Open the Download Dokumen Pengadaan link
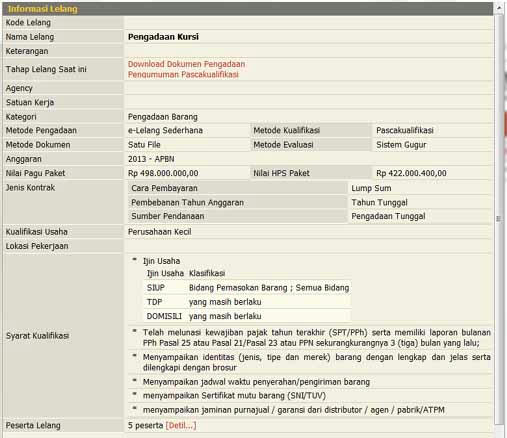Viewport: 507px width, 438px height. point(186,64)
